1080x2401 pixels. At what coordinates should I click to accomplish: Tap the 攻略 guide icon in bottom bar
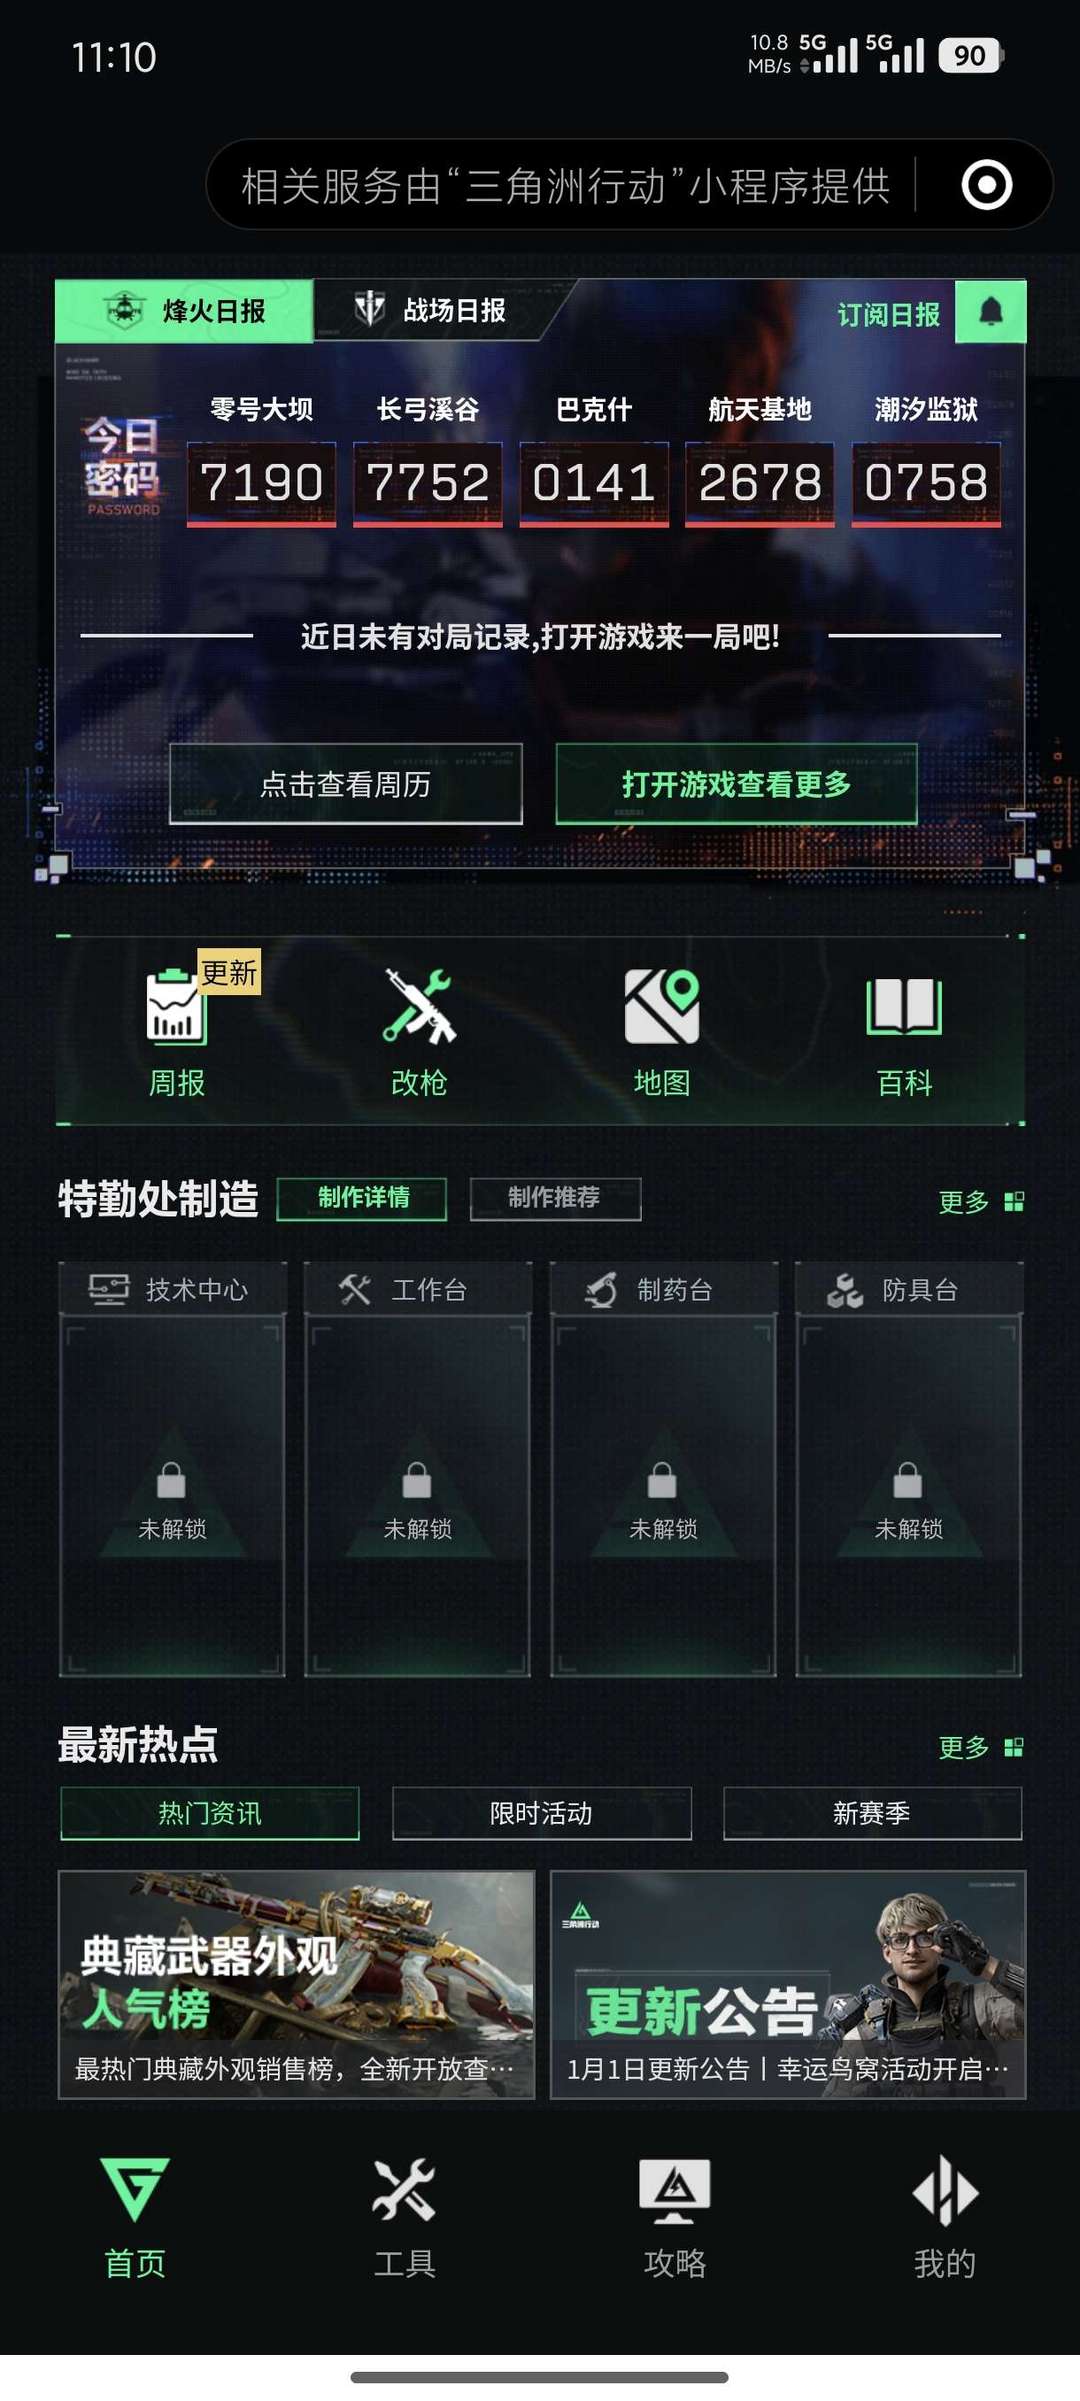coord(675,2190)
